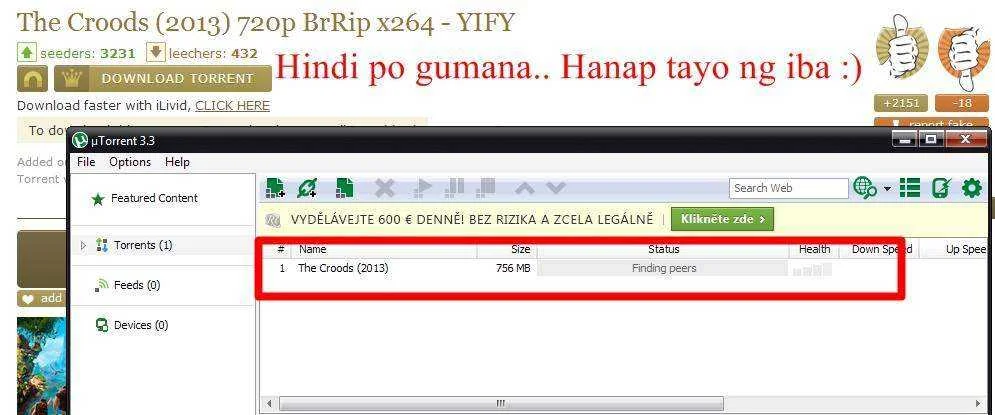Sort by the Down Speed column
This screenshot has height=415, width=995.
[x=880, y=249]
